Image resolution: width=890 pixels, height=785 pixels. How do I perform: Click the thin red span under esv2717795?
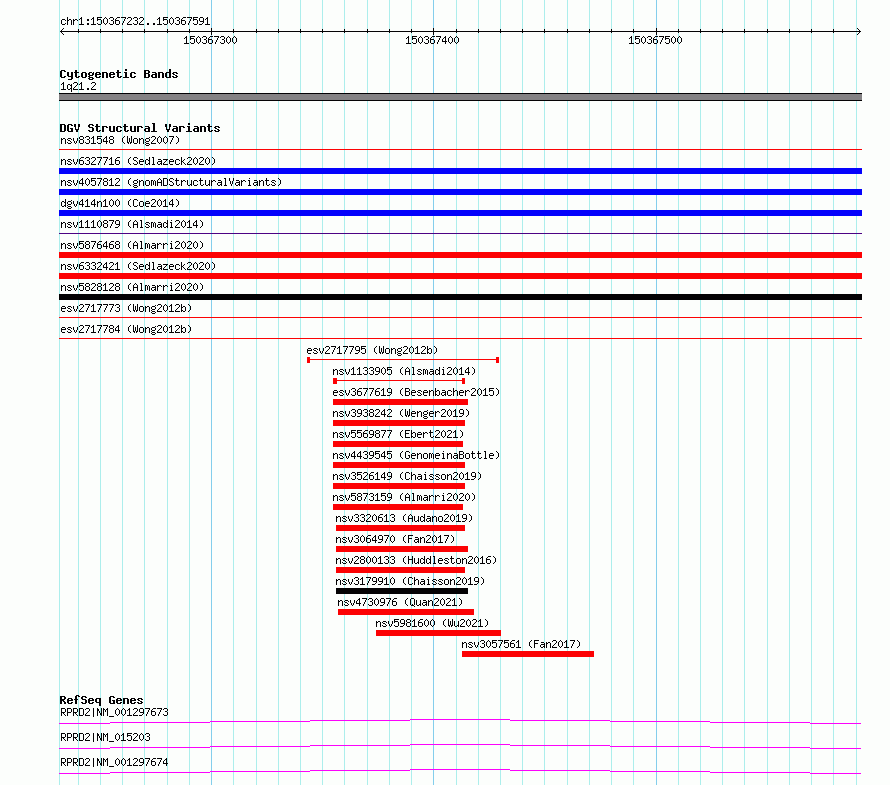[403, 360]
